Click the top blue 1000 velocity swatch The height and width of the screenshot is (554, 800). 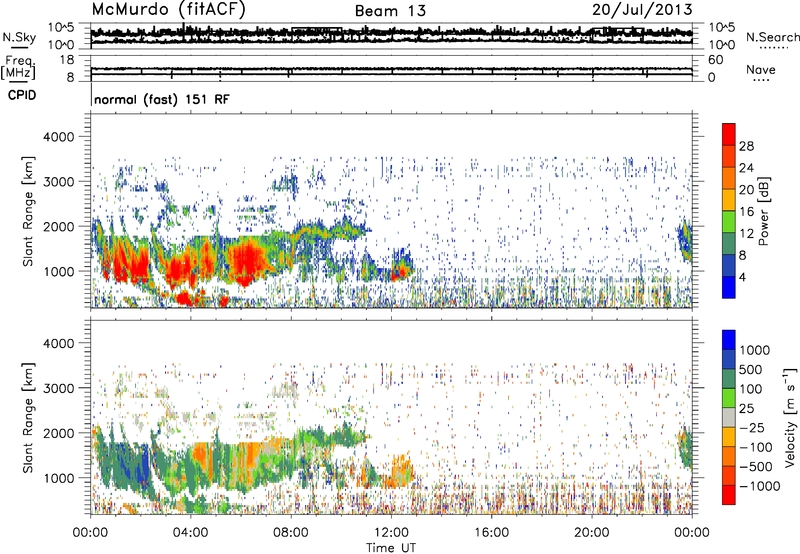coord(729,340)
